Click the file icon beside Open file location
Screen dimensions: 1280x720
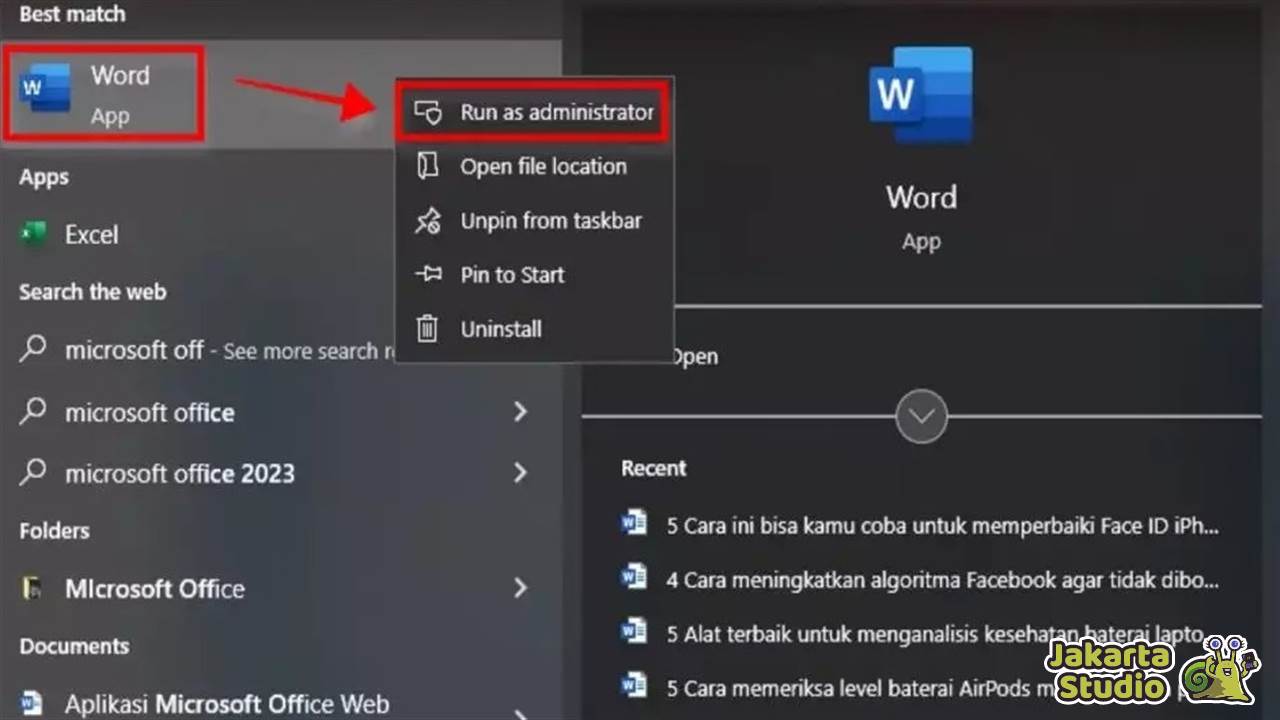click(428, 167)
